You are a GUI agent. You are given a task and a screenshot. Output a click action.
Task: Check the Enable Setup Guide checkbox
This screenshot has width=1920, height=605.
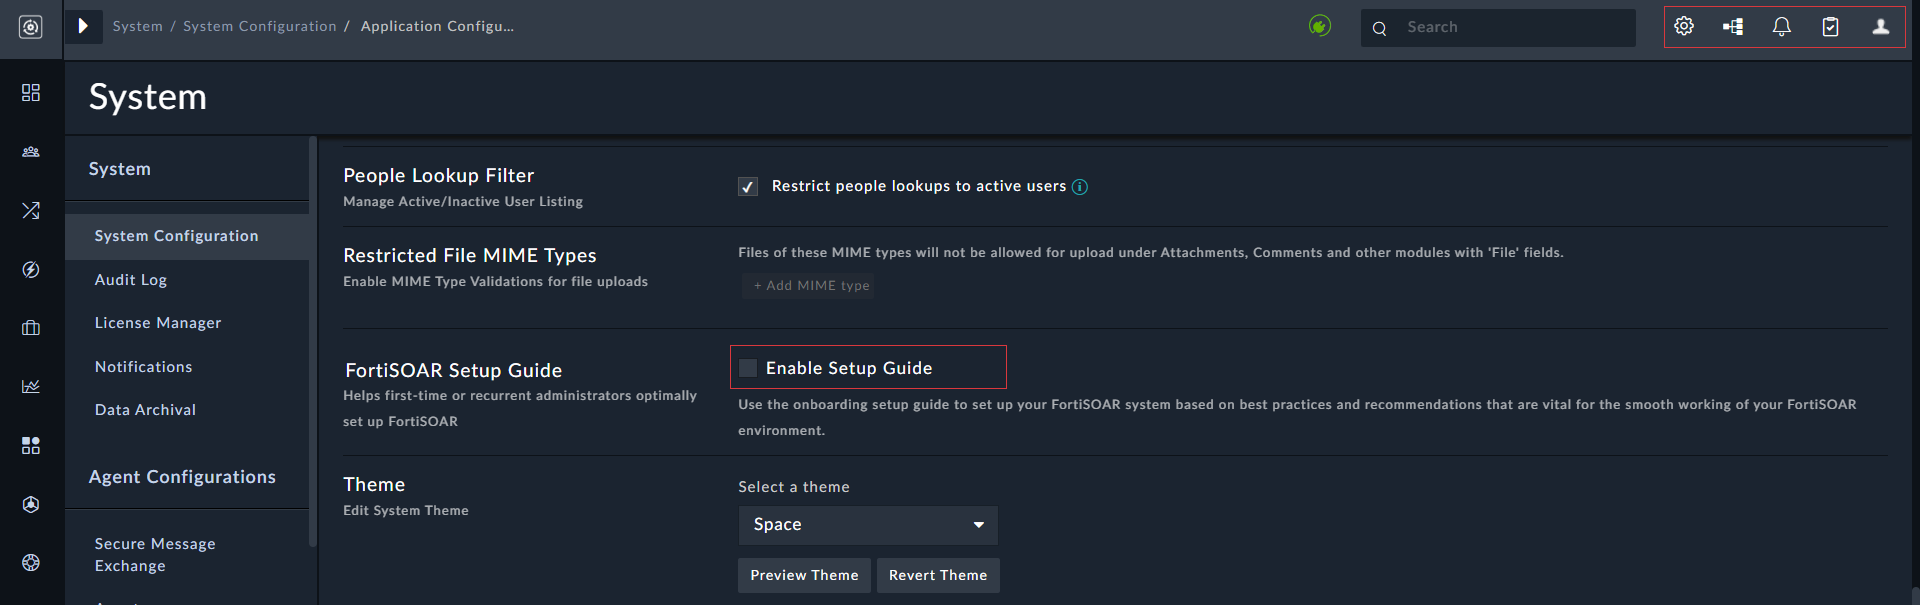click(x=748, y=368)
